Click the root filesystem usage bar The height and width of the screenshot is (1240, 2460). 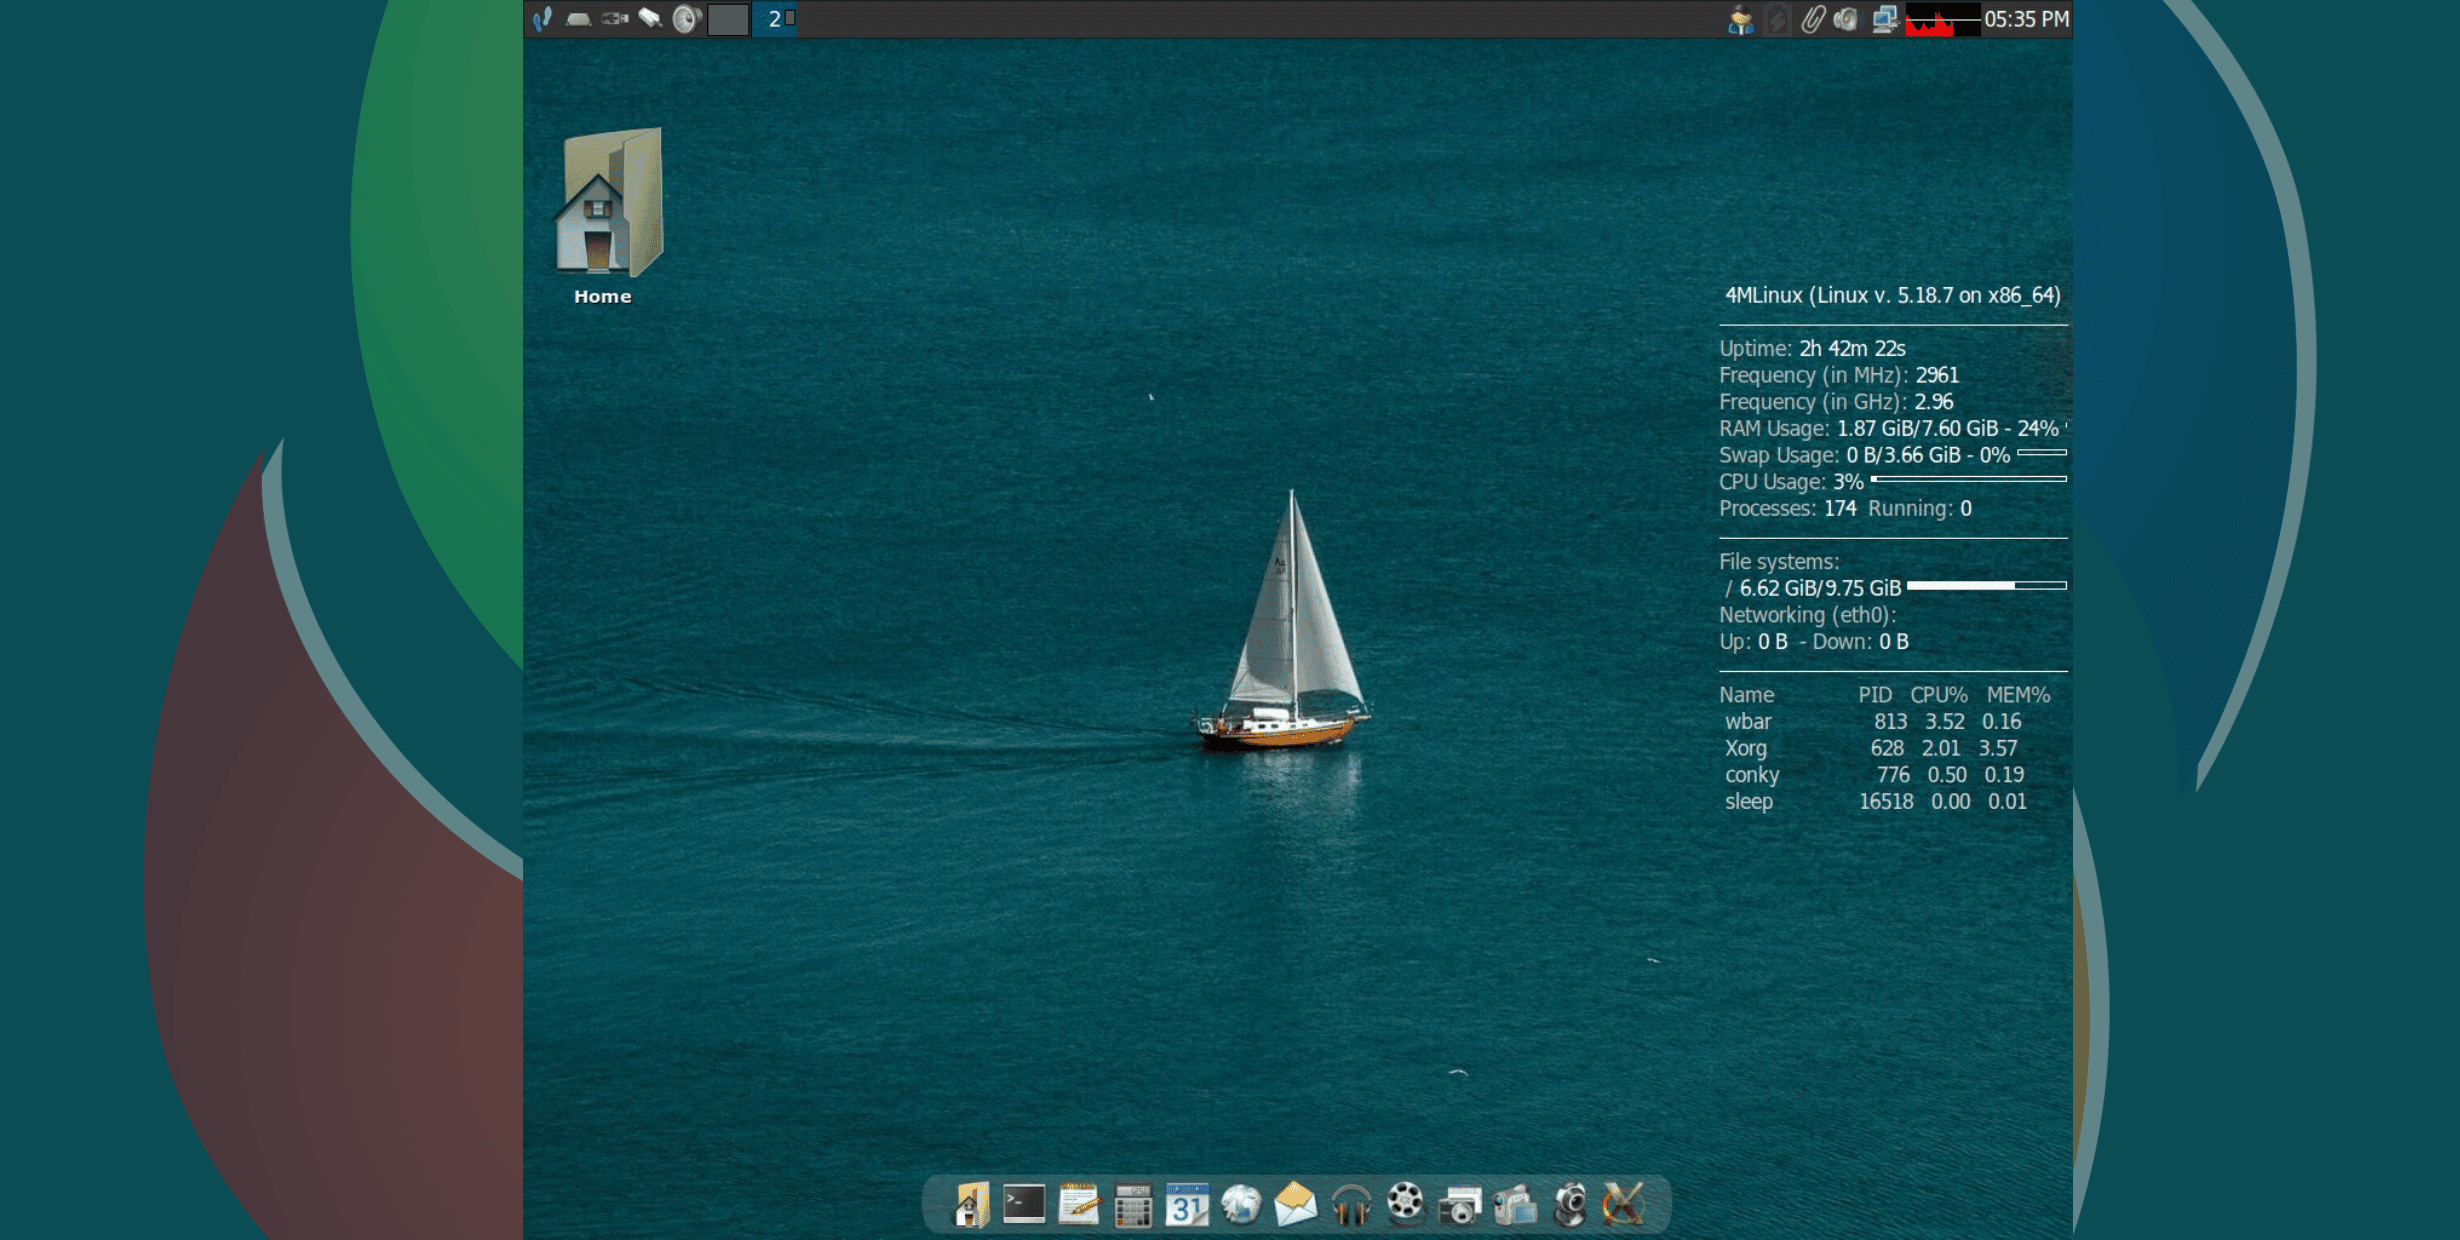pyautogui.click(x=1986, y=585)
